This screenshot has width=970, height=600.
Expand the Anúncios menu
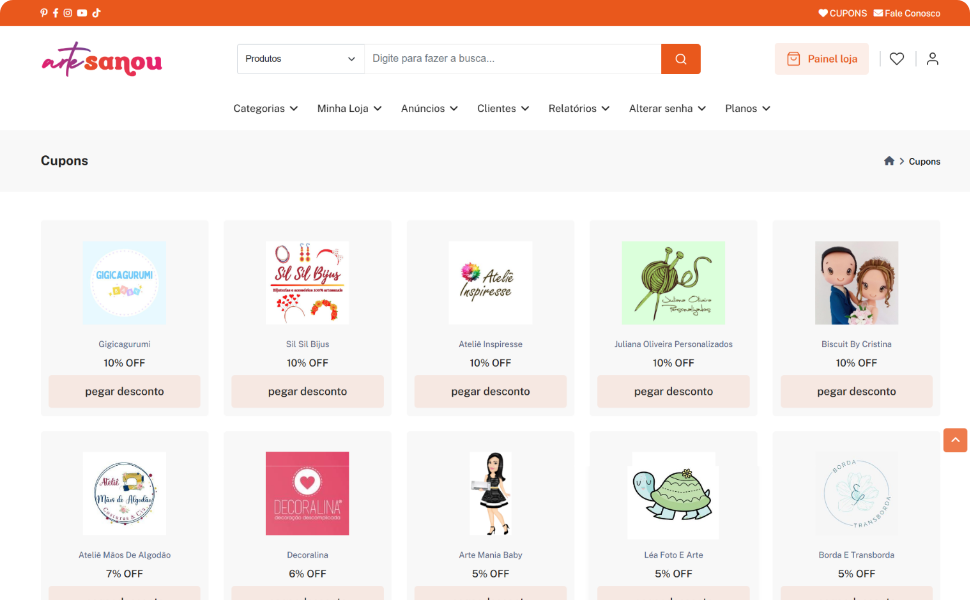click(429, 108)
